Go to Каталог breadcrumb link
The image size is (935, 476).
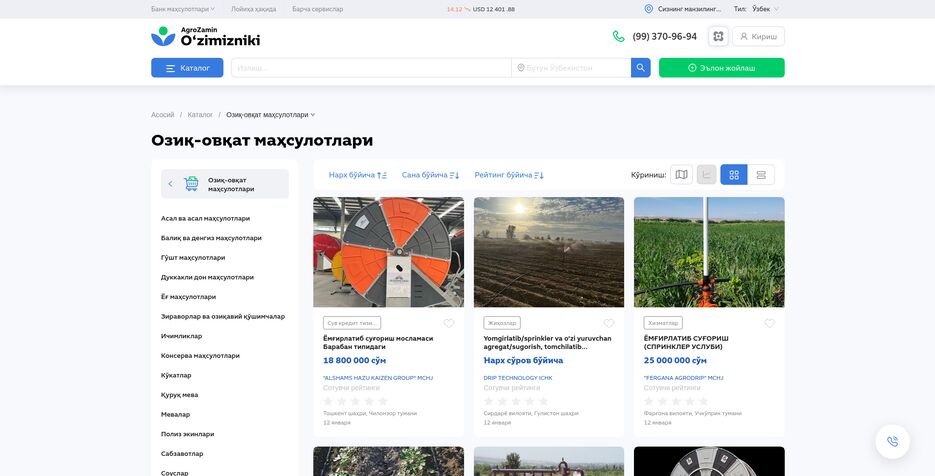point(200,115)
